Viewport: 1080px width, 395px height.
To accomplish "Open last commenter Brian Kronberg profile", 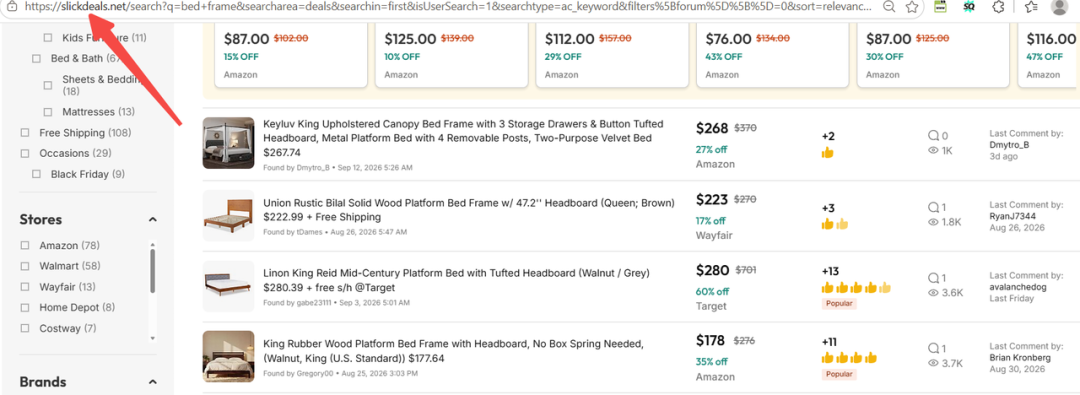I will coord(1020,358).
